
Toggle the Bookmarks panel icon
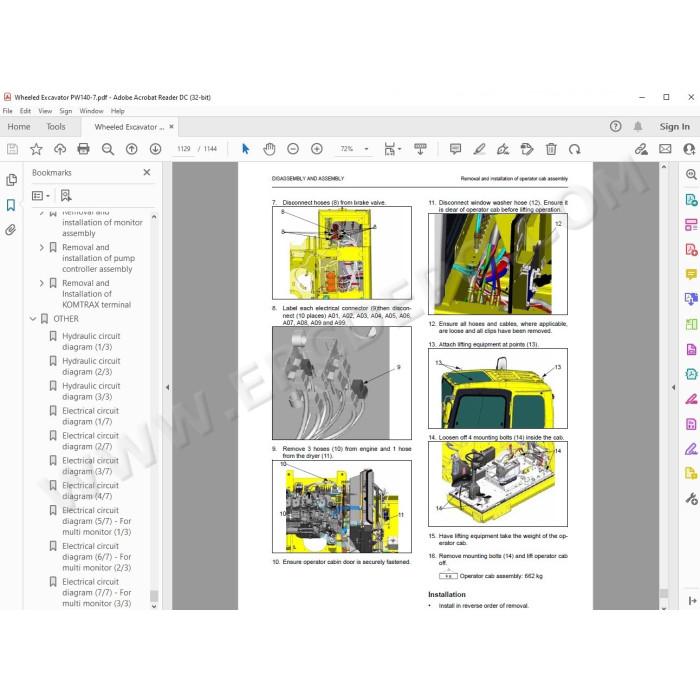pyautogui.click(x=11, y=205)
